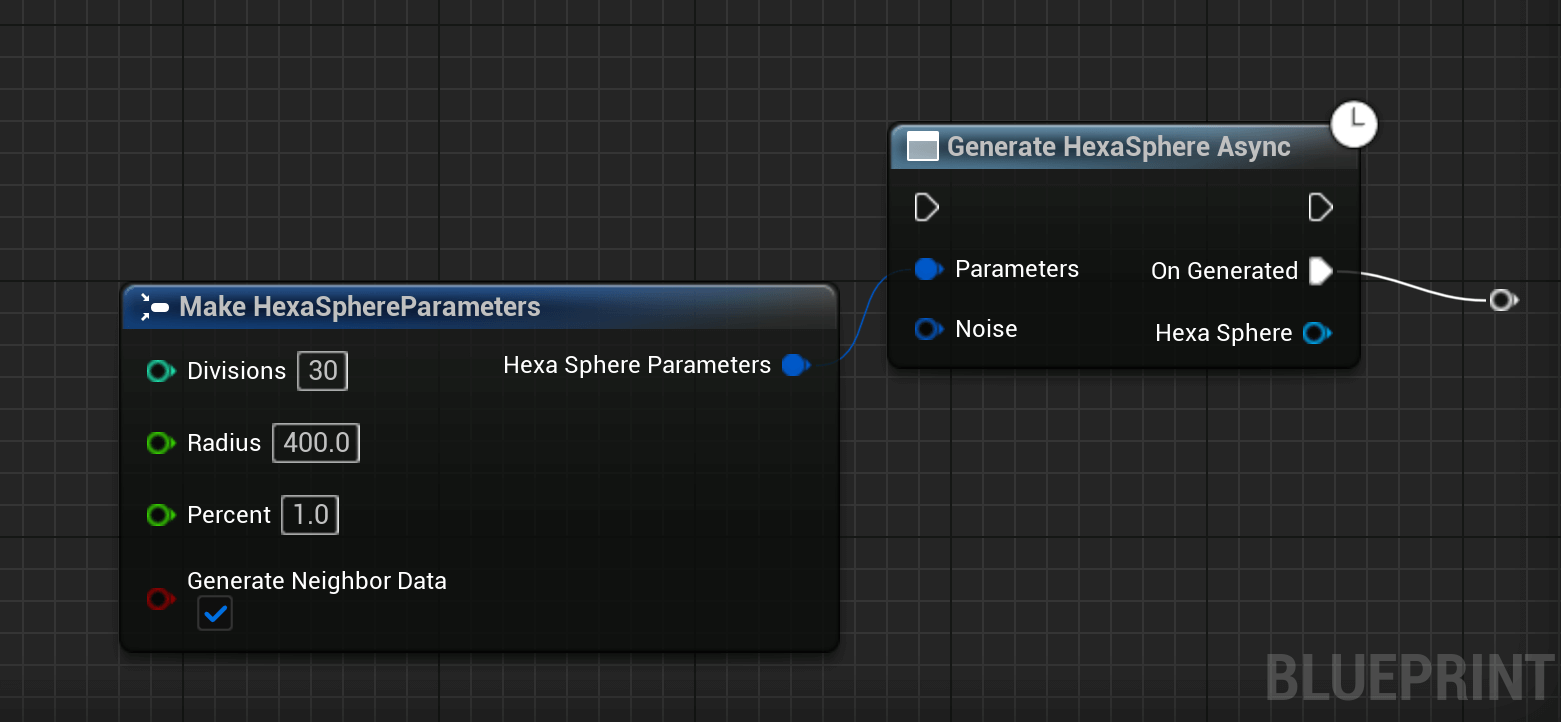Click the Percent input pin
The height and width of the screenshot is (722, 1561).
point(161,515)
